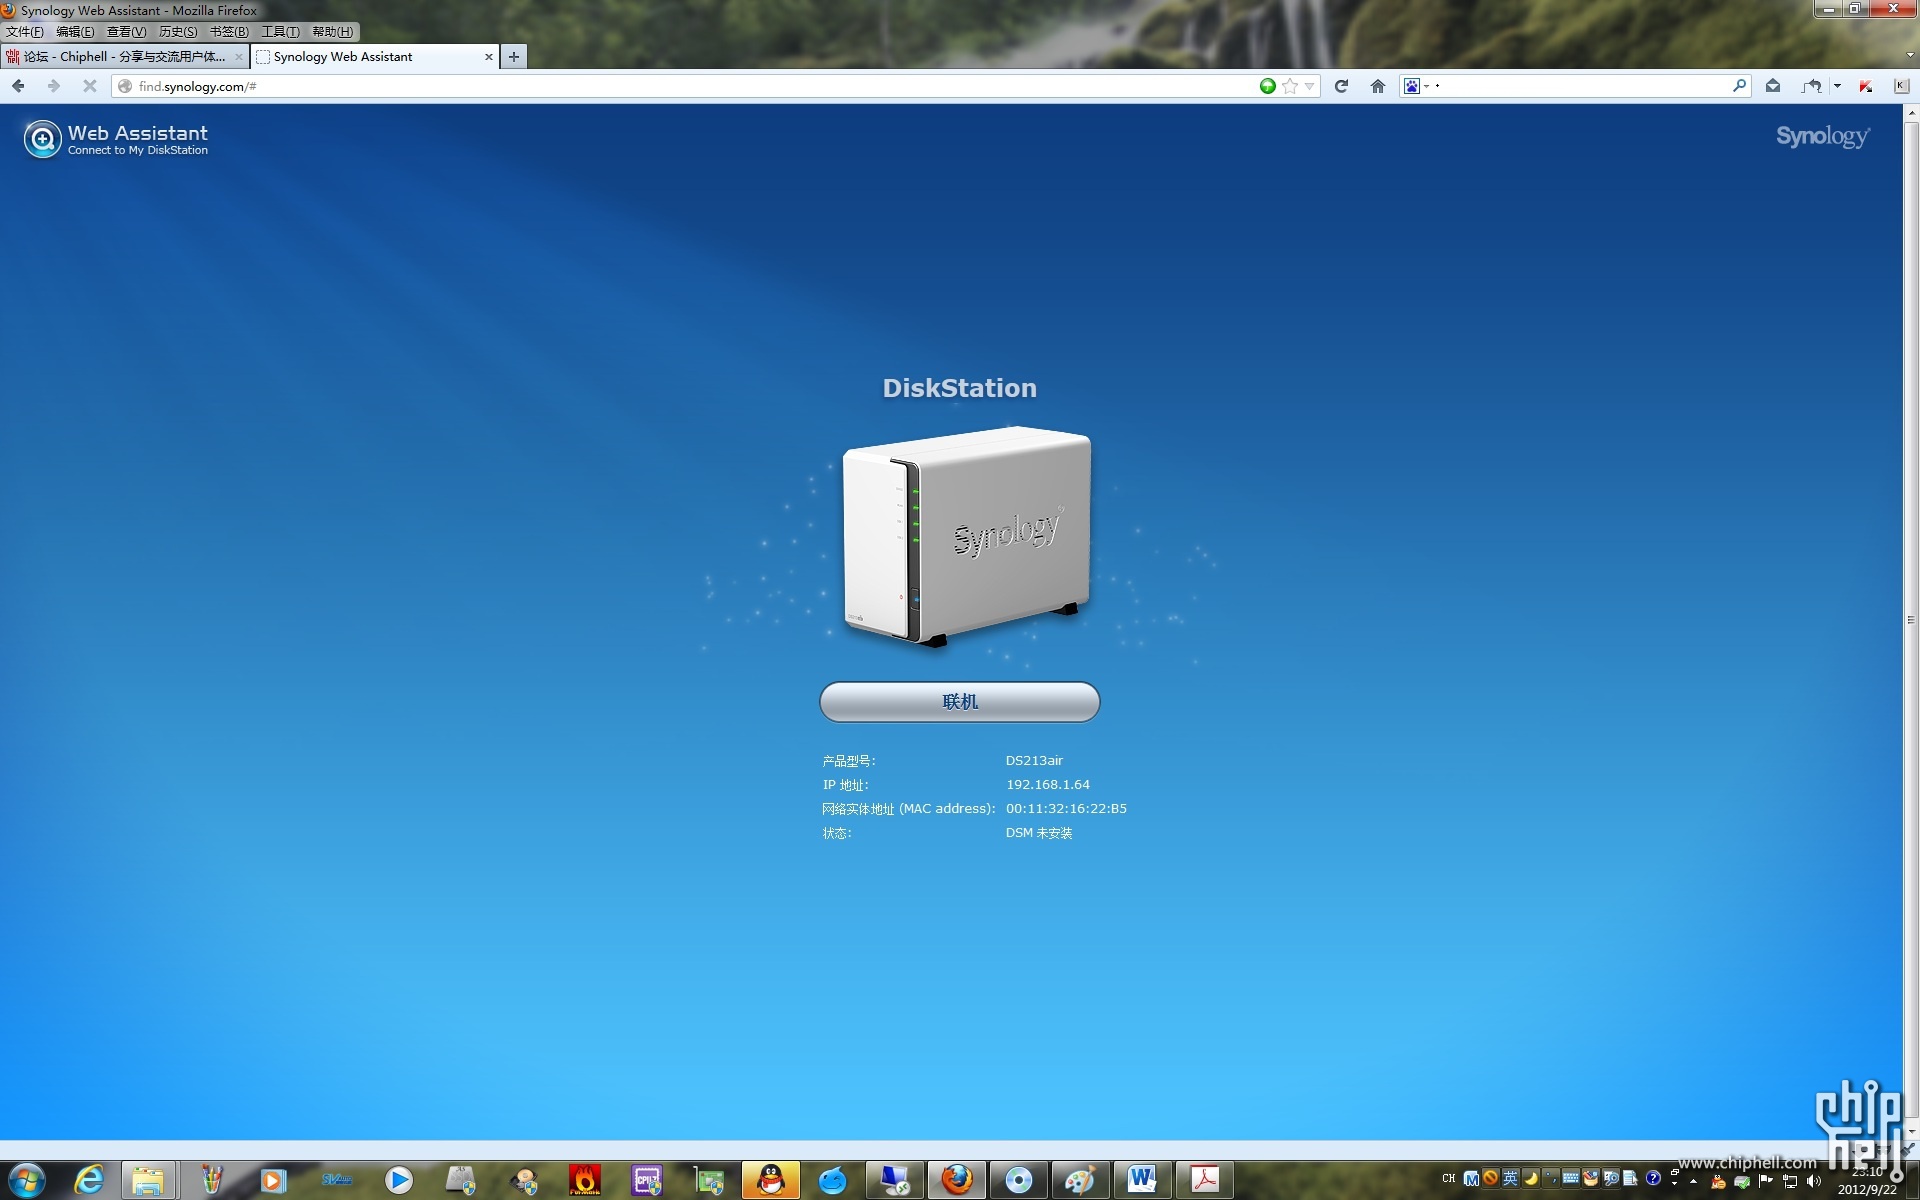Screen dimensions: 1920x1200
Task: Reload the page with the refresh icon
Action: click(x=1342, y=86)
